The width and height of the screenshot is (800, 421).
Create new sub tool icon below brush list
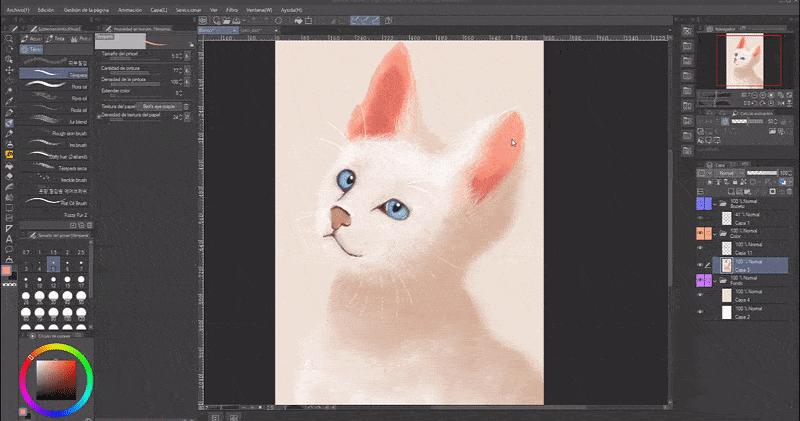tap(73, 225)
